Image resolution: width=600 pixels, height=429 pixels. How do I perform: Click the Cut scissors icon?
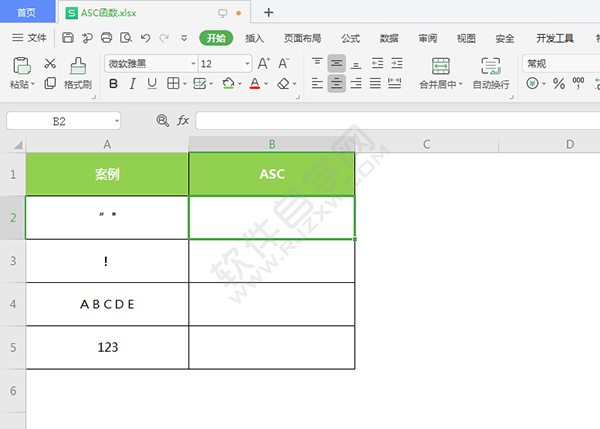(50, 63)
